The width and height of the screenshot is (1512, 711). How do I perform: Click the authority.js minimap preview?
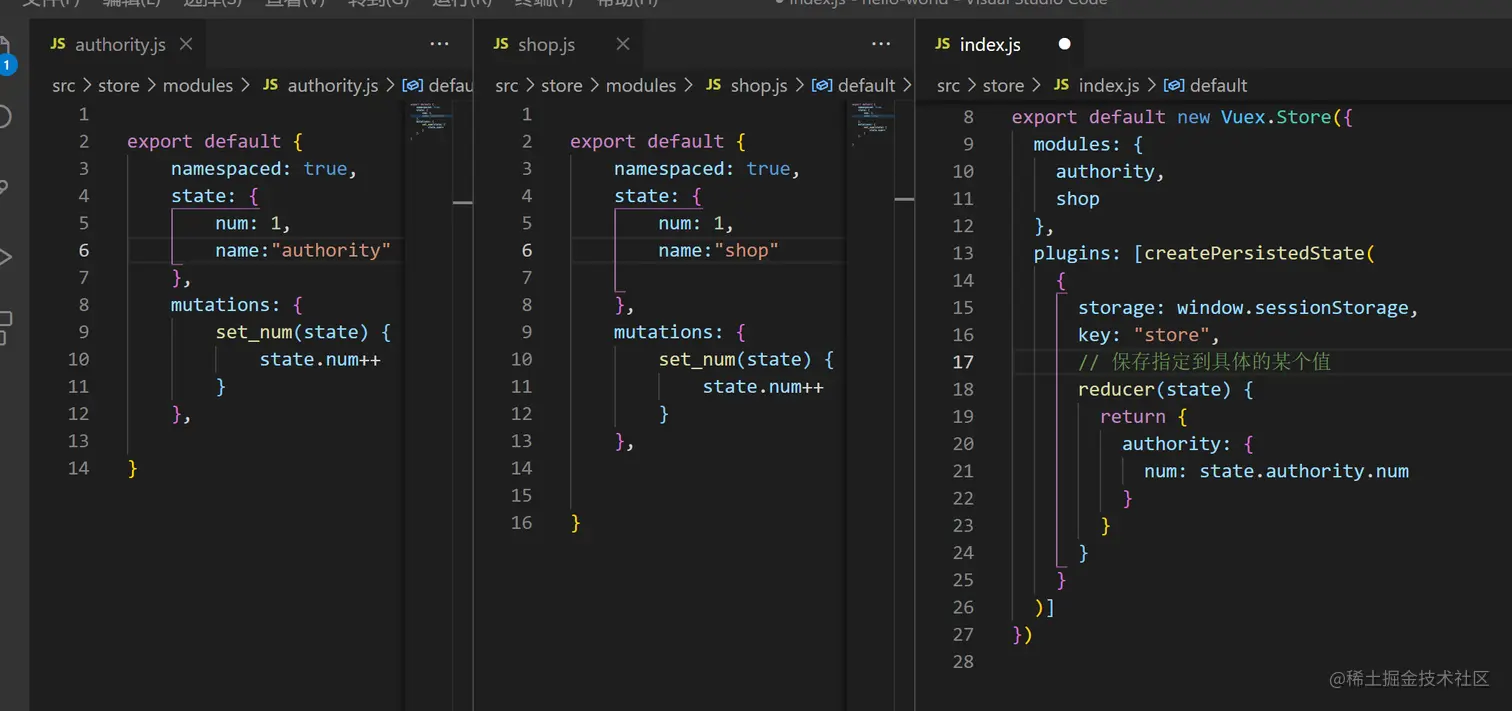[x=430, y=120]
